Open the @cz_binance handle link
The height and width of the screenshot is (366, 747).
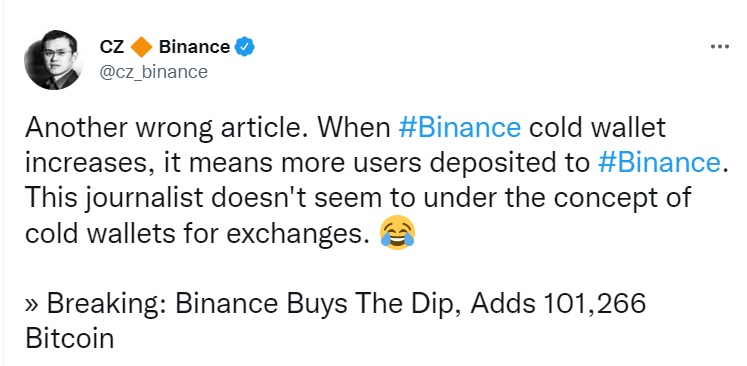click(x=153, y=72)
